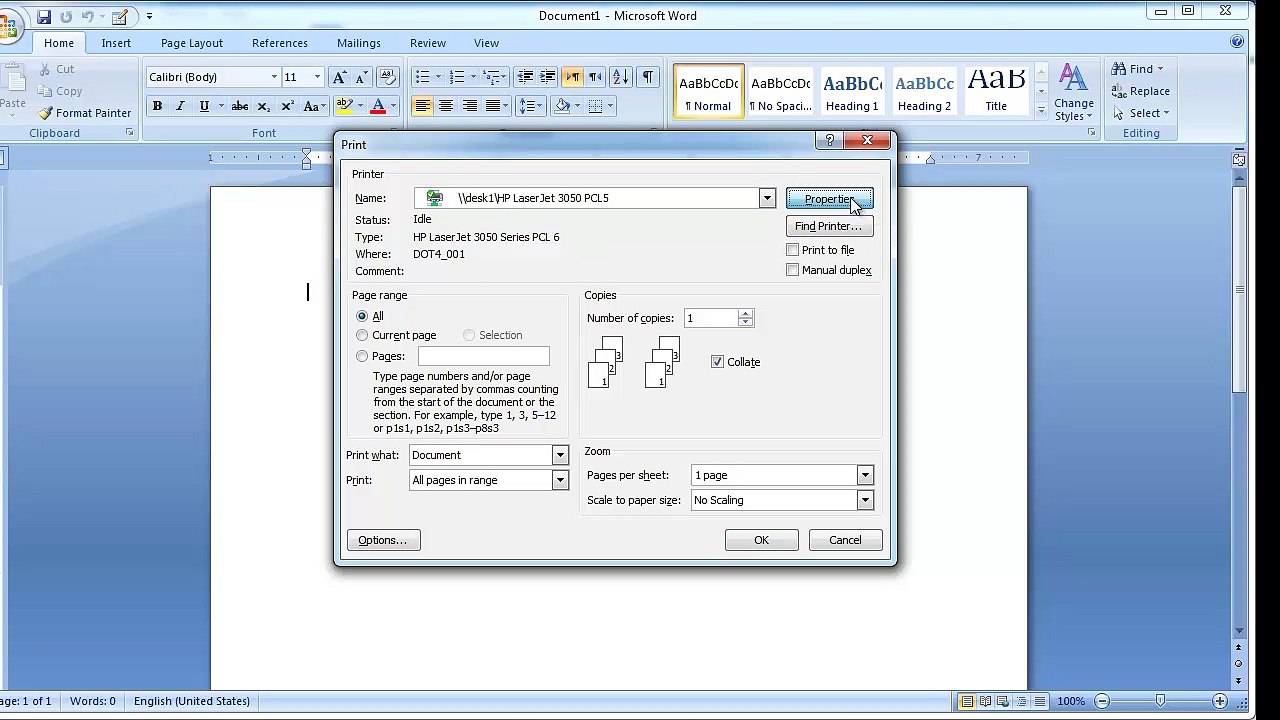Click the Help question mark in Print dialog
Screen dimensions: 1280x720
pos(829,141)
